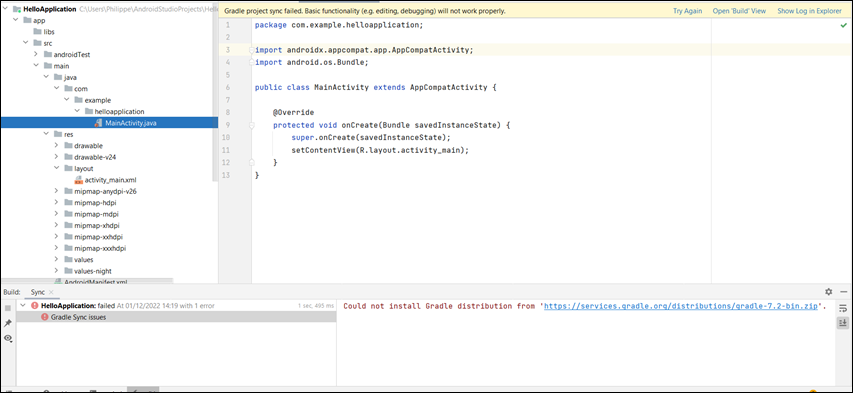
Task: Collapse the res folder
Action: click(46, 134)
